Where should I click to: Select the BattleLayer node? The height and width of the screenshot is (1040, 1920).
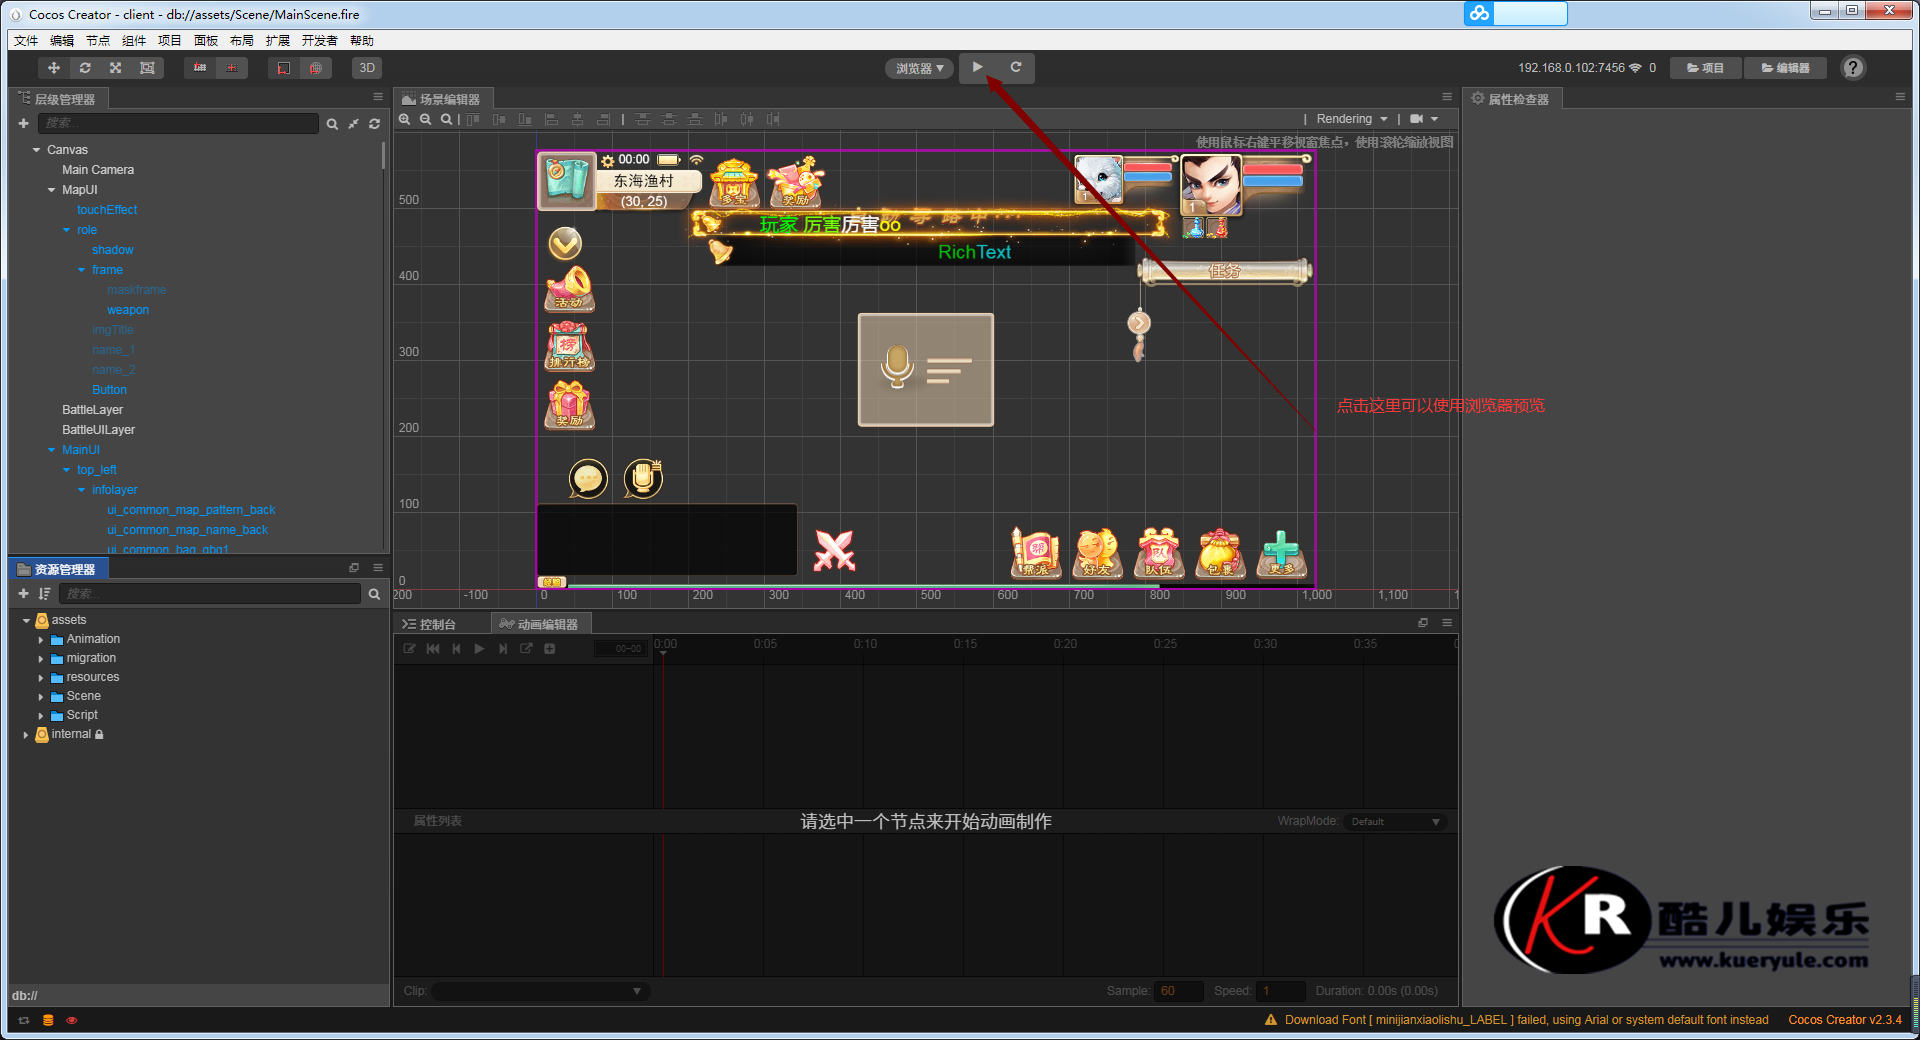92,410
